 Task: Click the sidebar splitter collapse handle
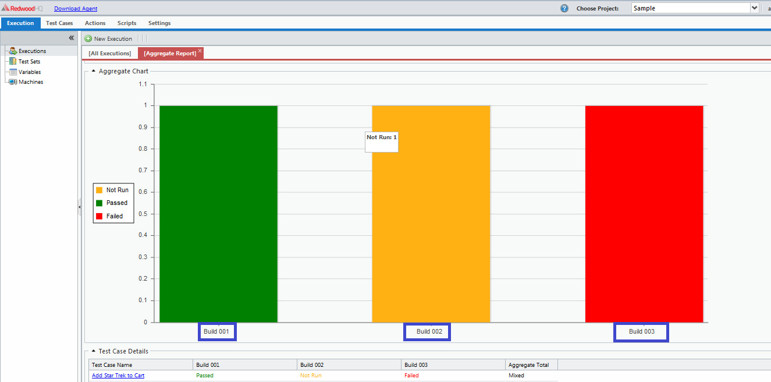(79, 207)
